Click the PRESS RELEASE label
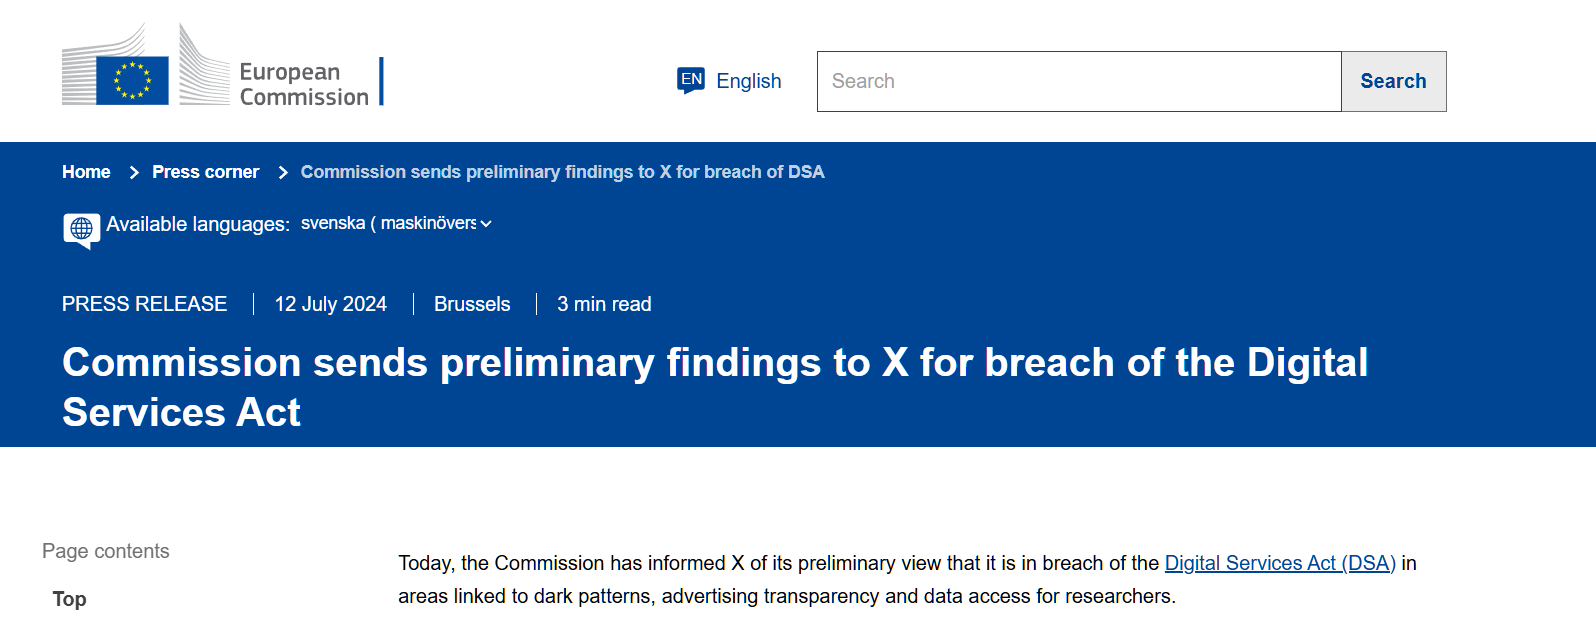 [144, 304]
